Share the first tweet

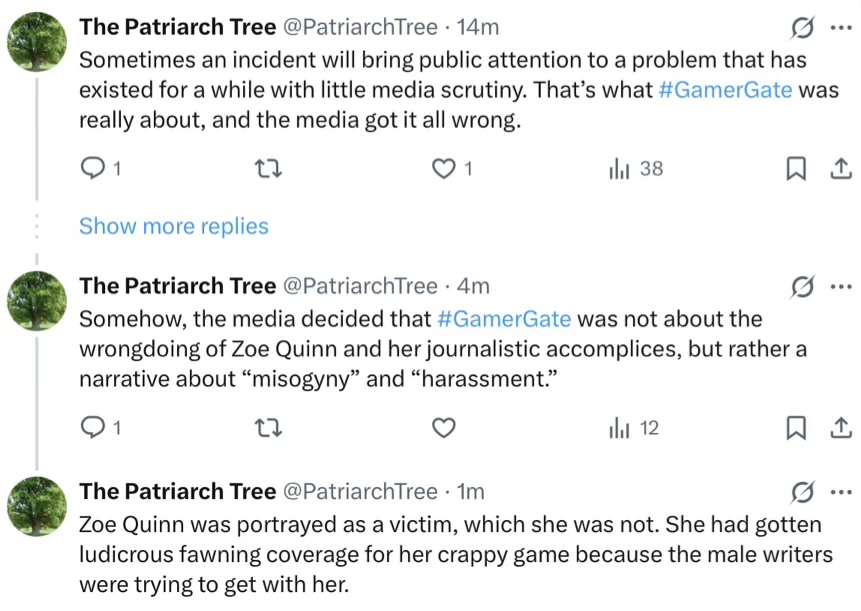[x=841, y=169]
